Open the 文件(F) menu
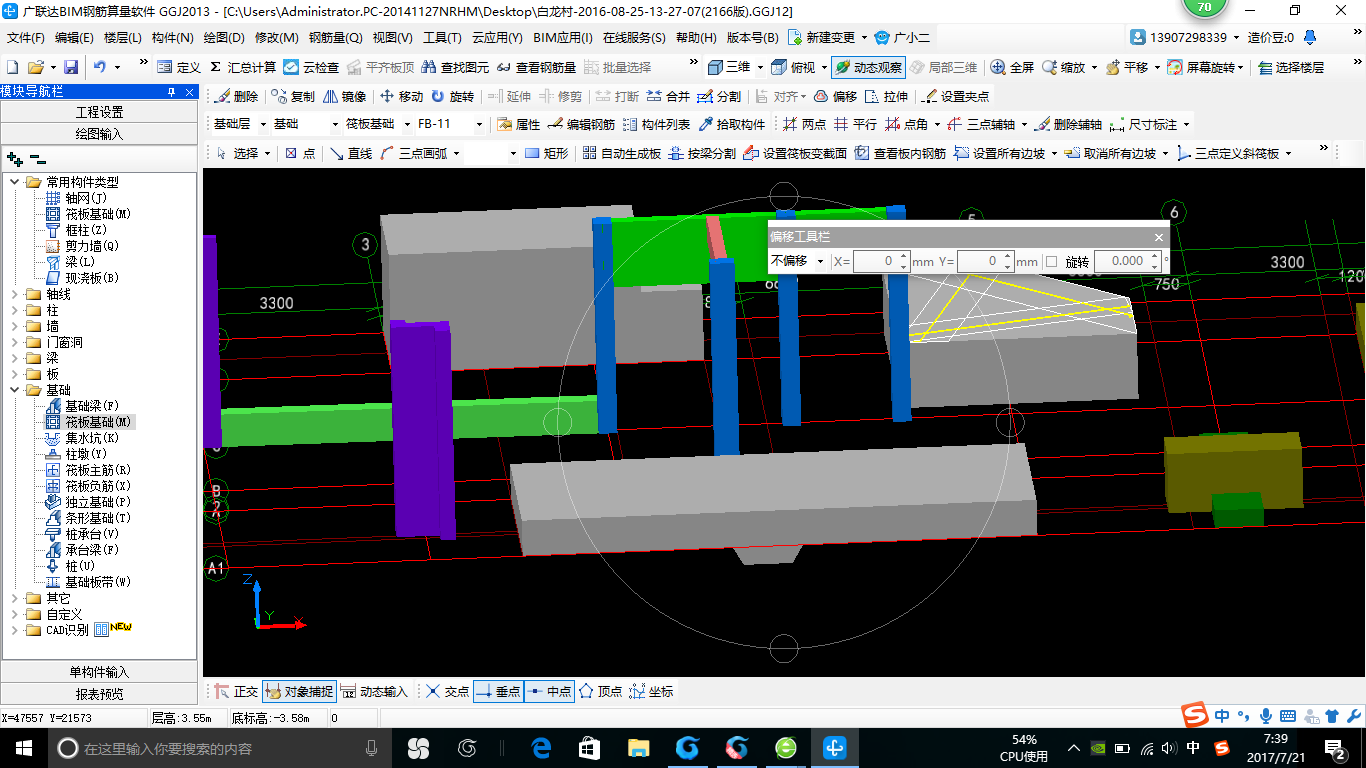 coord(26,38)
